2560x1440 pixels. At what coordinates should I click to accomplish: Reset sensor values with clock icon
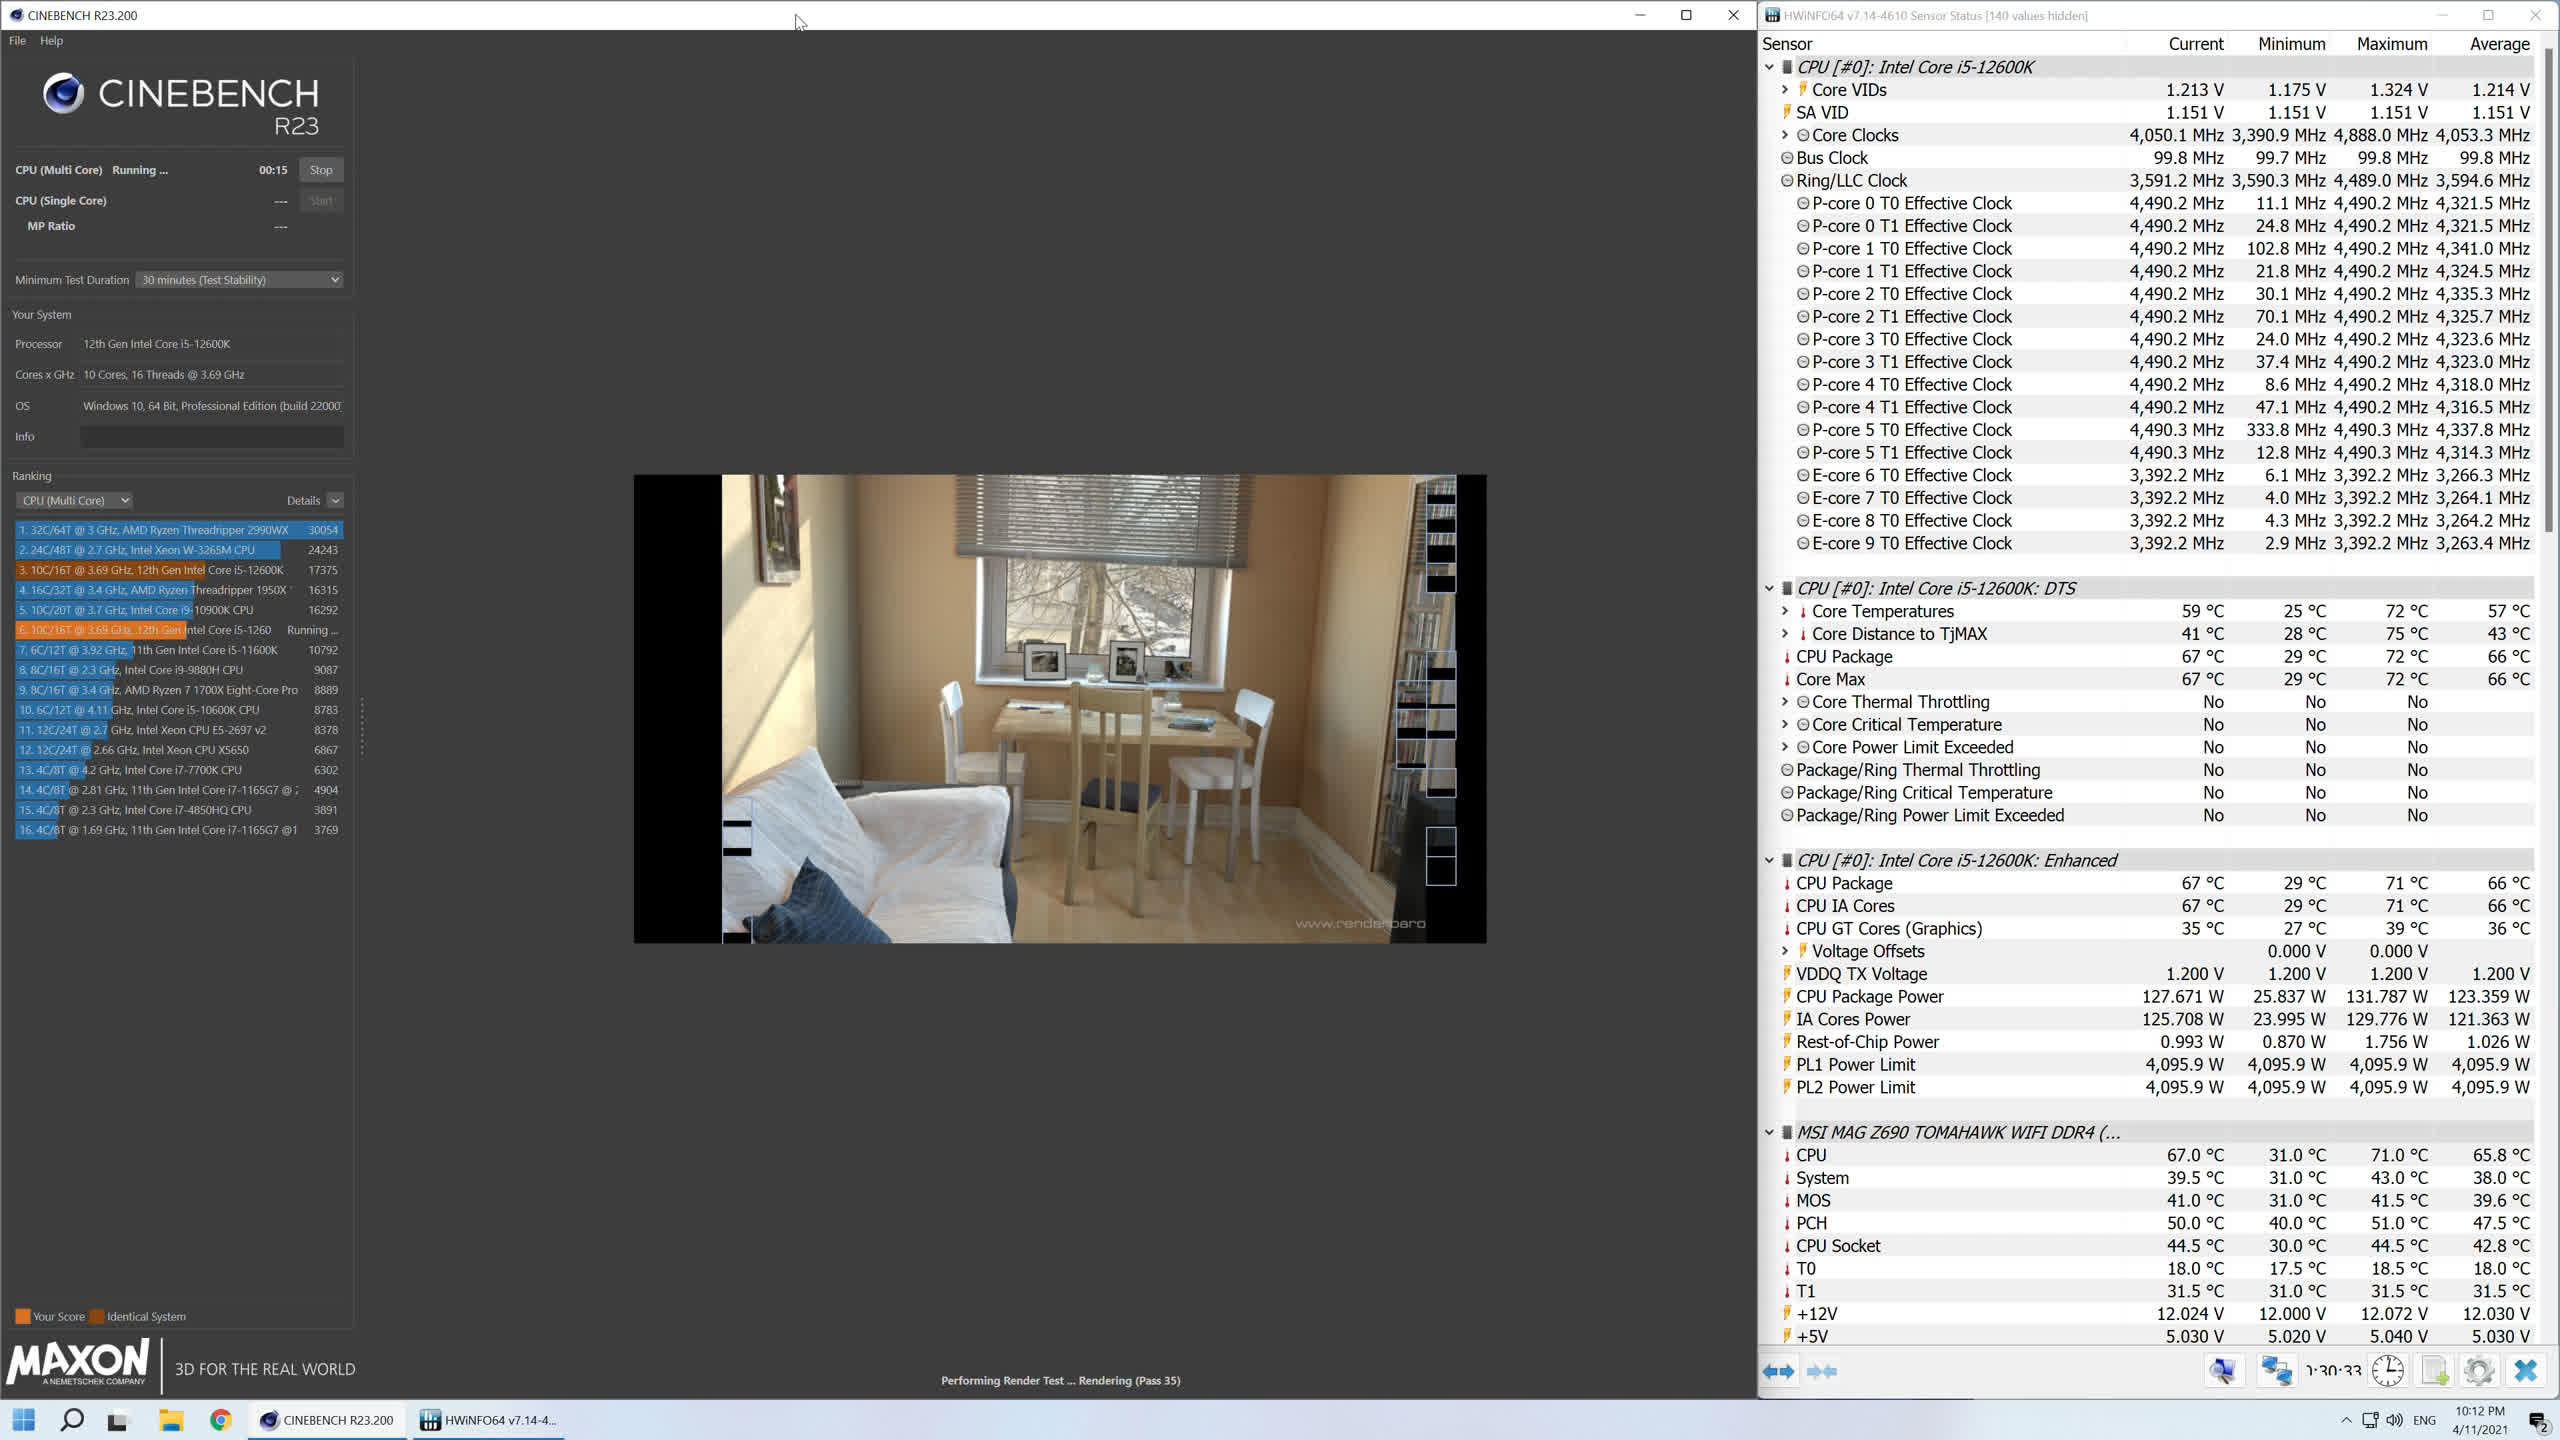point(2388,1370)
